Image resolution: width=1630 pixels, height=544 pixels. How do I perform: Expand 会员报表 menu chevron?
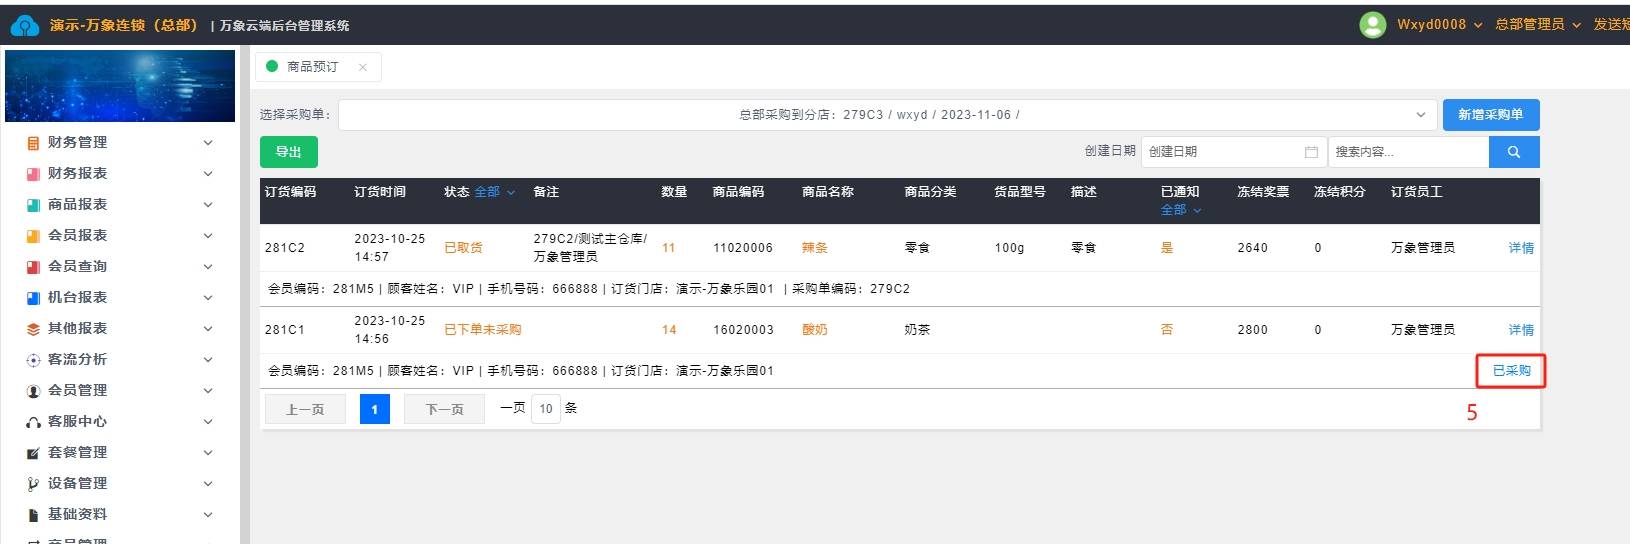click(208, 236)
